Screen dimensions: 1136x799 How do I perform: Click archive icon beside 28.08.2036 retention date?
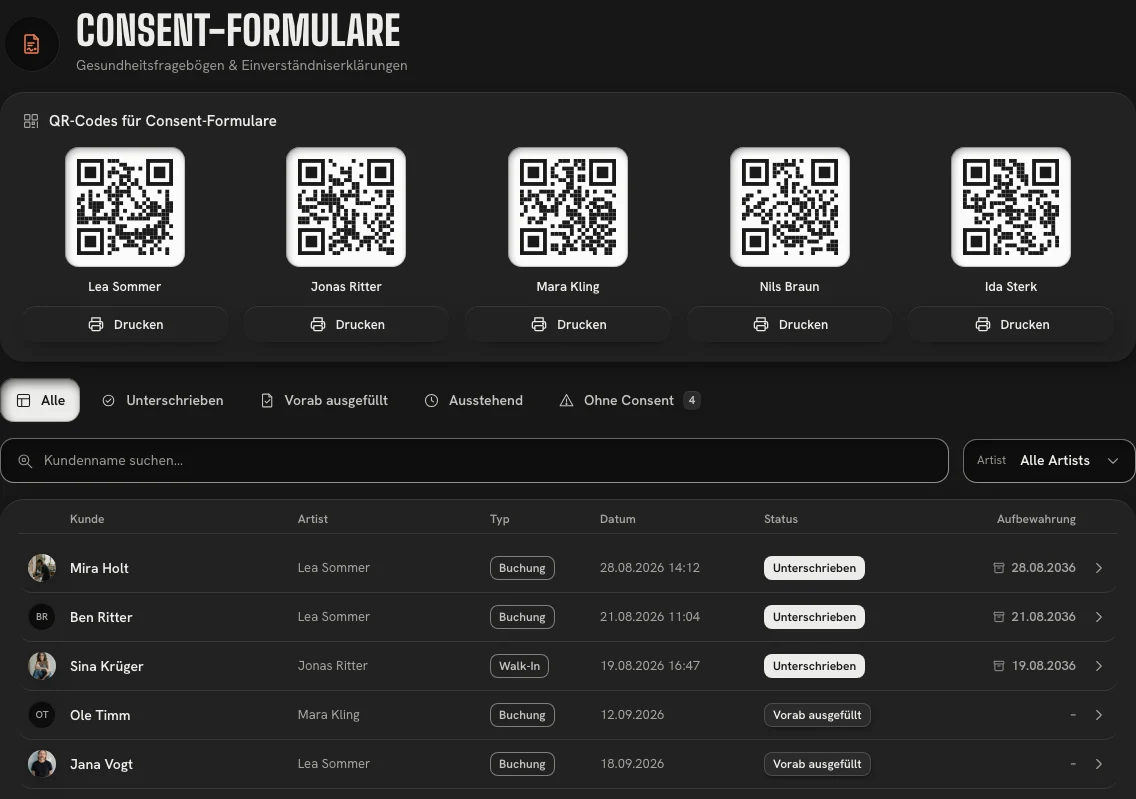click(x=998, y=568)
